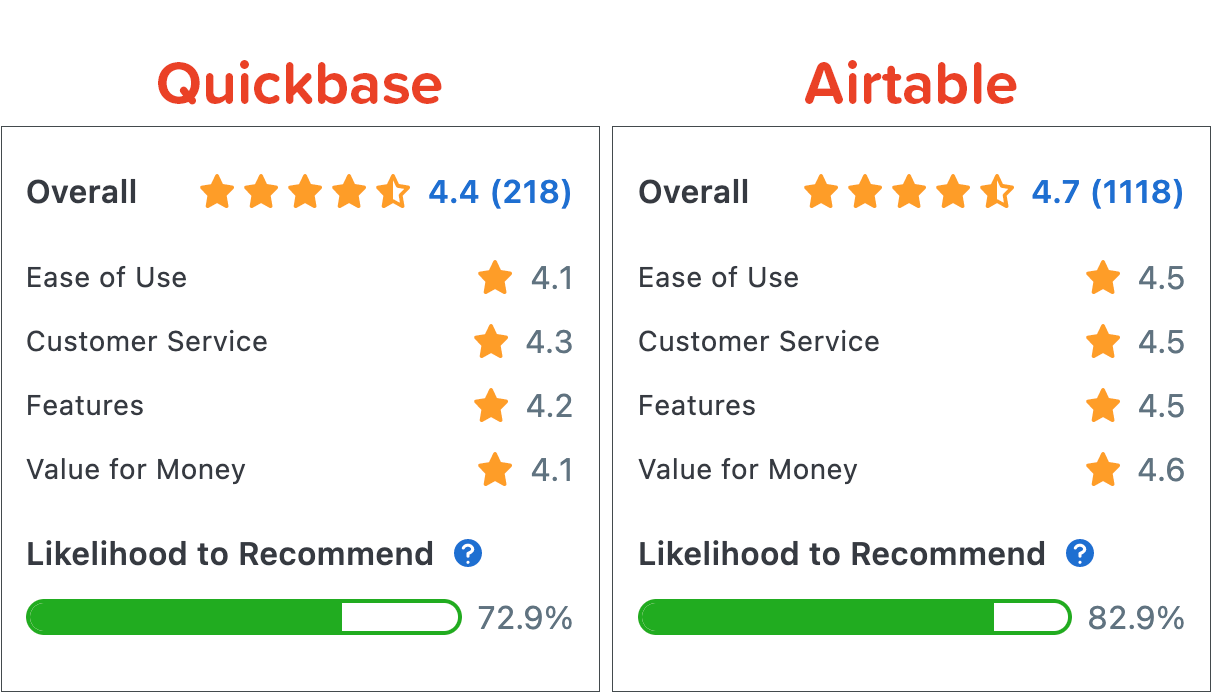This screenshot has width=1212, height=693.
Task: Click Airtable Customer Service star icon
Action: point(1103,342)
